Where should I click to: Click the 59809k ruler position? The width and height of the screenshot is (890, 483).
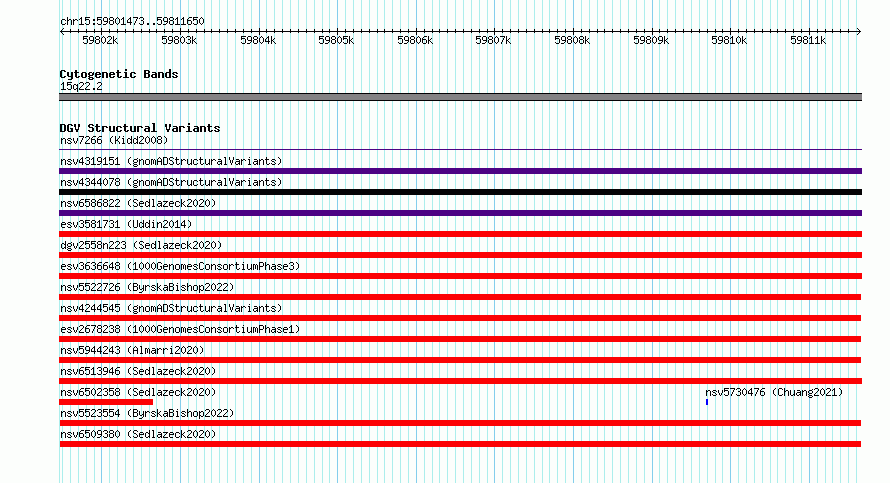pos(651,40)
